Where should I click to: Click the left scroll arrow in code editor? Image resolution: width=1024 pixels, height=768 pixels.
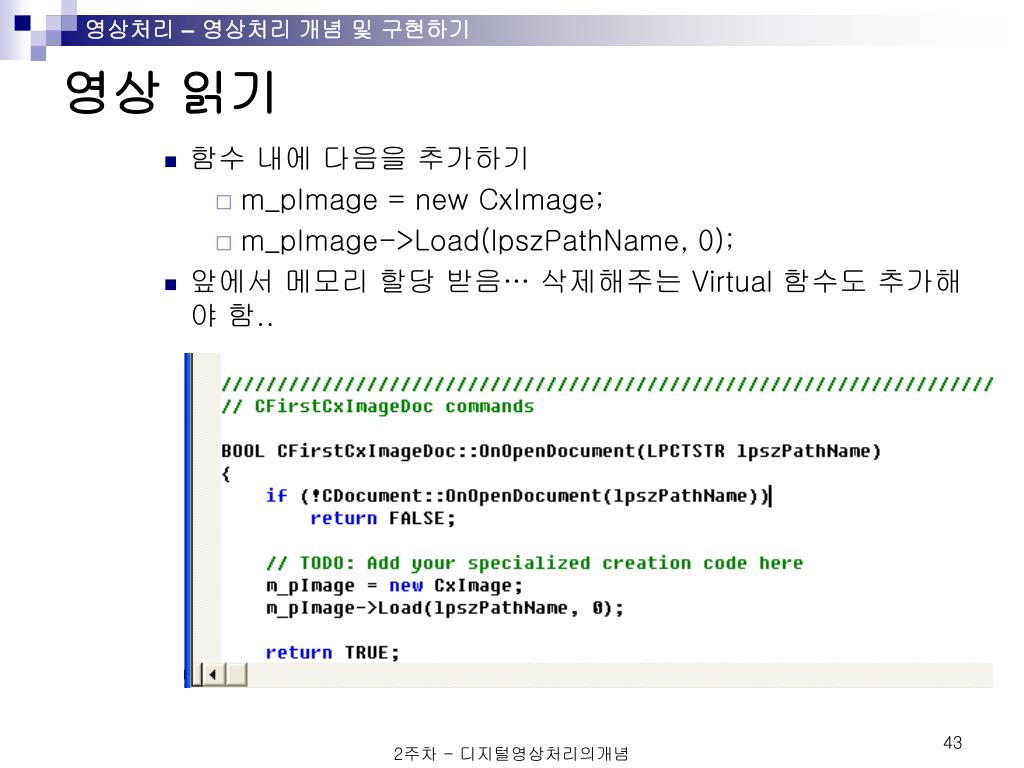tap(213, 675)
